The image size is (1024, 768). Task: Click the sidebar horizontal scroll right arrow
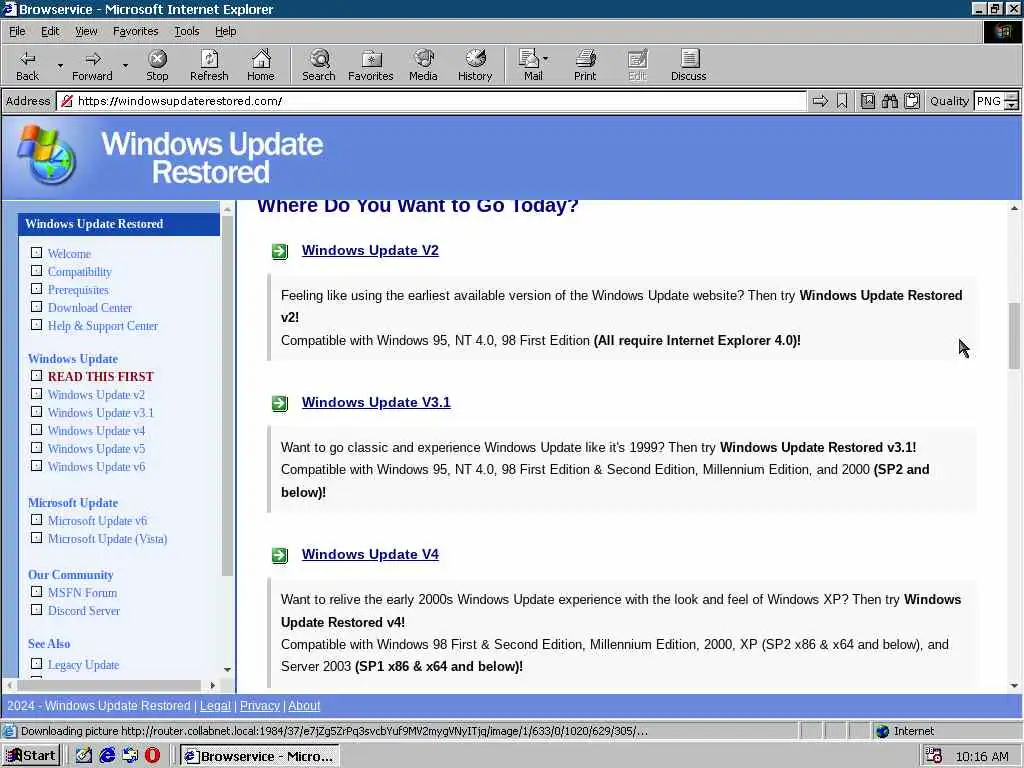212,685
